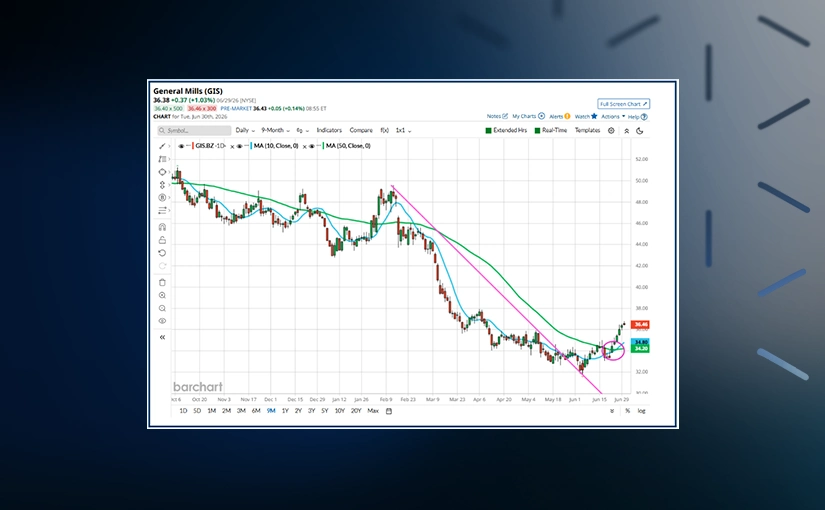Screen dimensions: 825x510
Task: Open the Daily frequency dropdown
Action: [x=245, y=131]
